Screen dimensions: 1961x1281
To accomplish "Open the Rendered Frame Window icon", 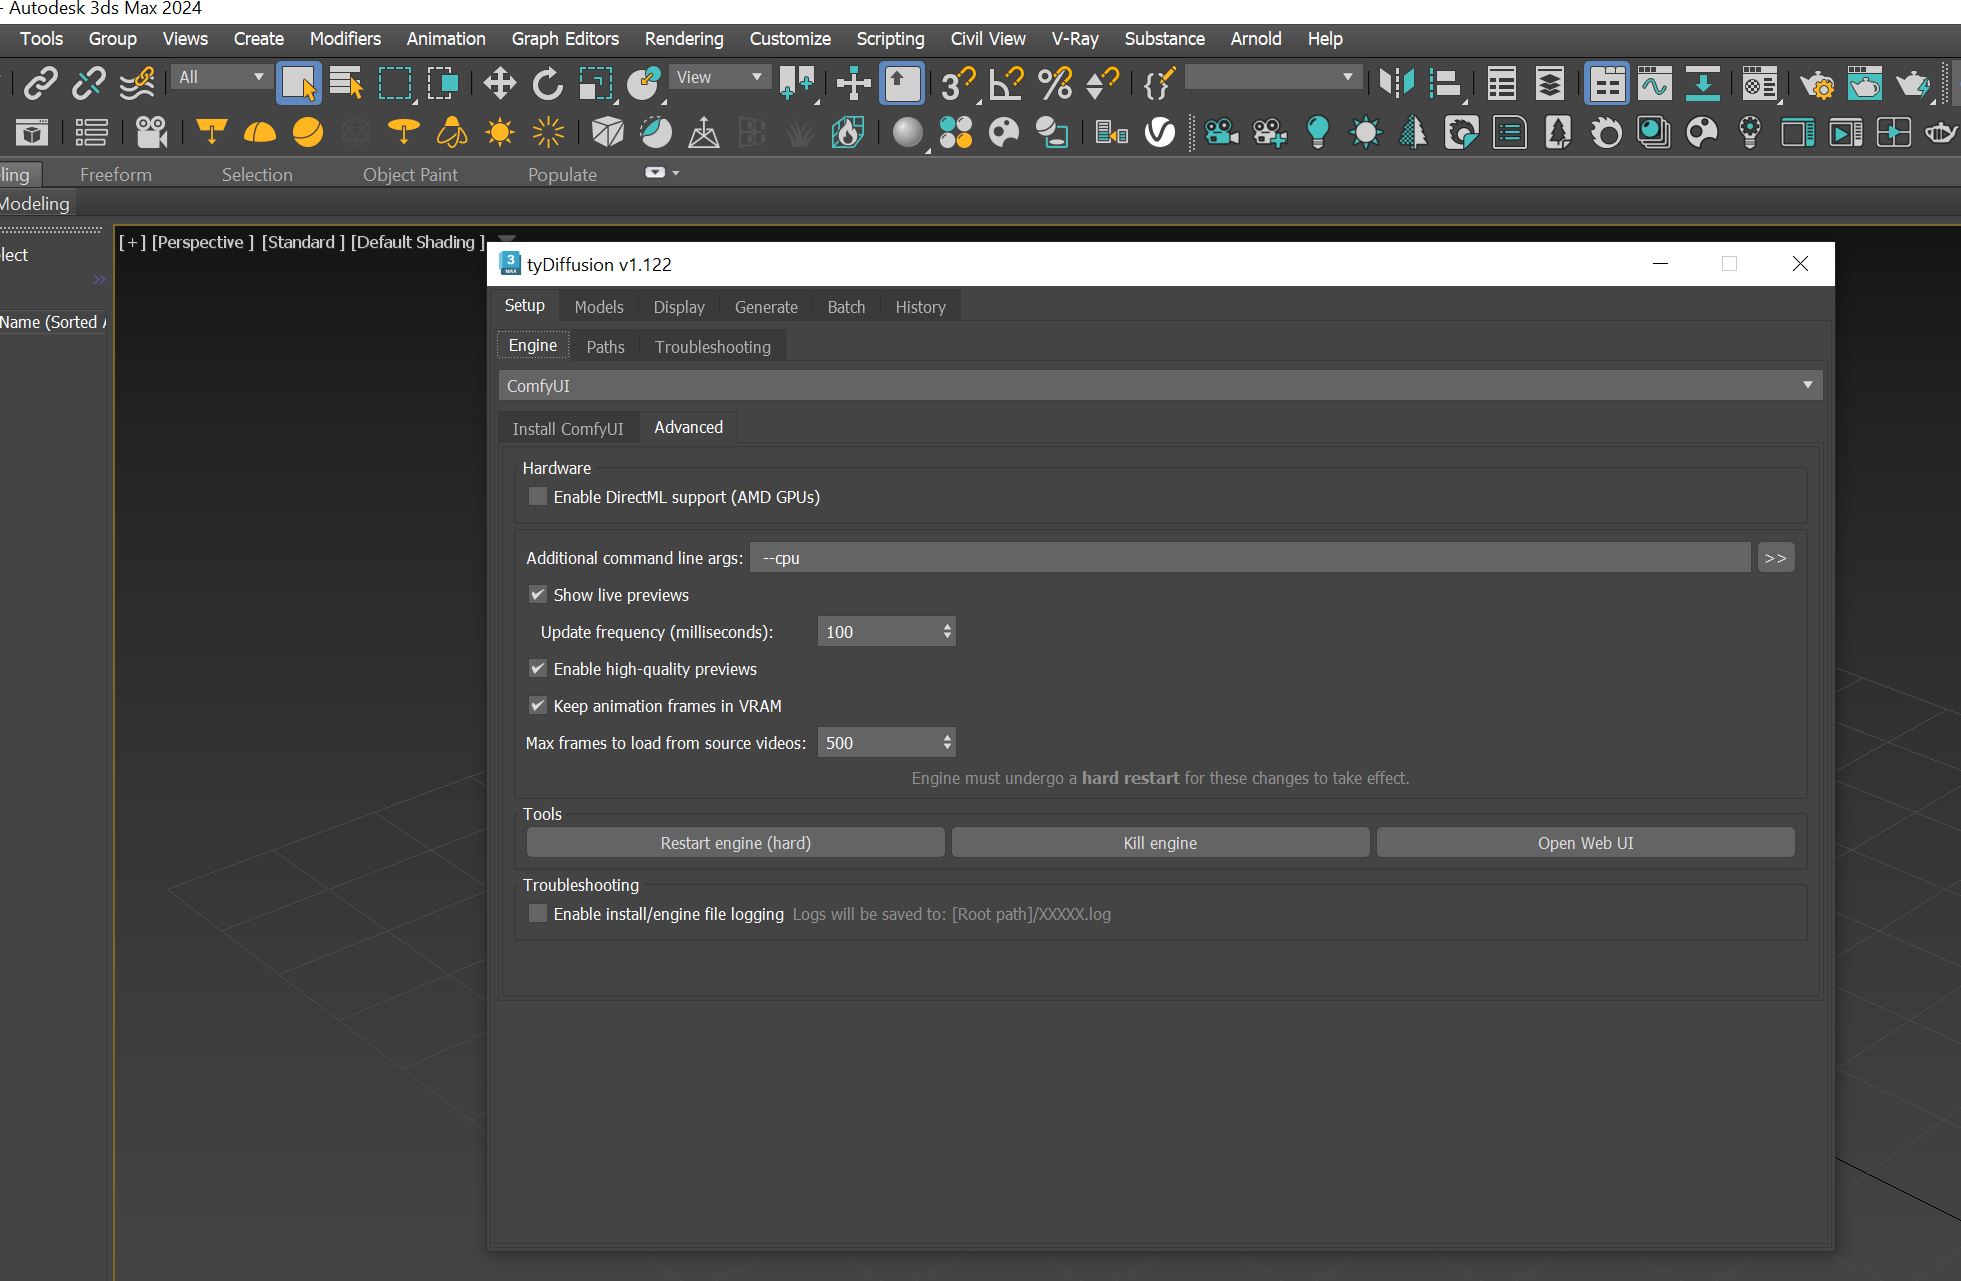I will [1864, 83].
